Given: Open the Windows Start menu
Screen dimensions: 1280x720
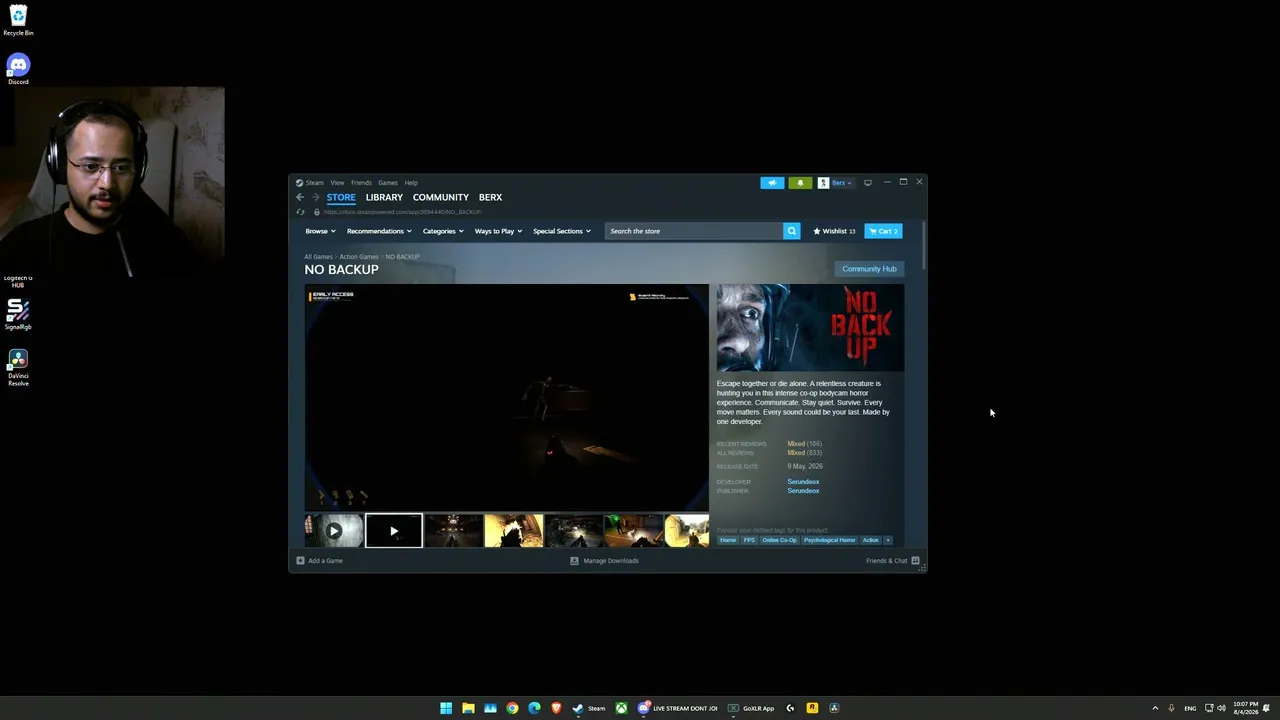Looking at the screenshot, I should 446,708.
